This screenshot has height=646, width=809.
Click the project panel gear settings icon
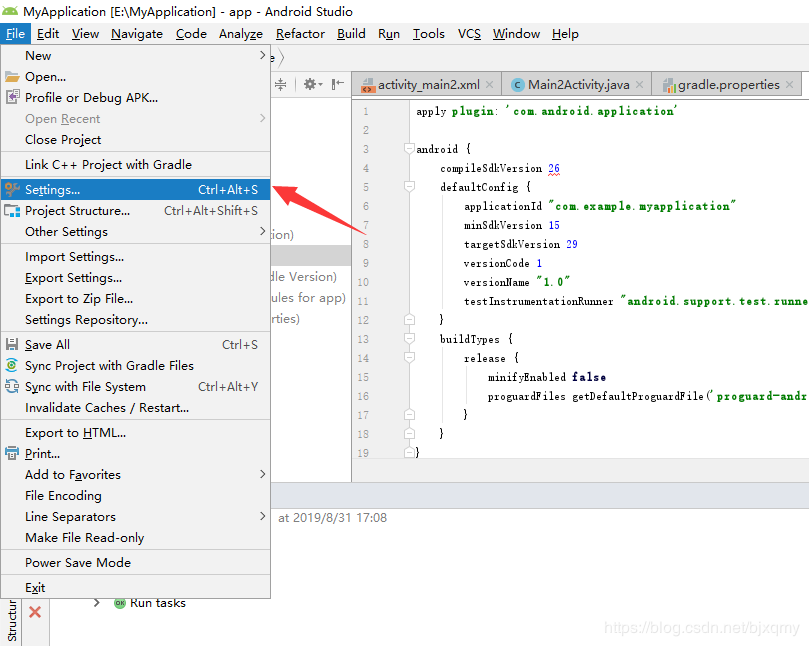[313, 84]
